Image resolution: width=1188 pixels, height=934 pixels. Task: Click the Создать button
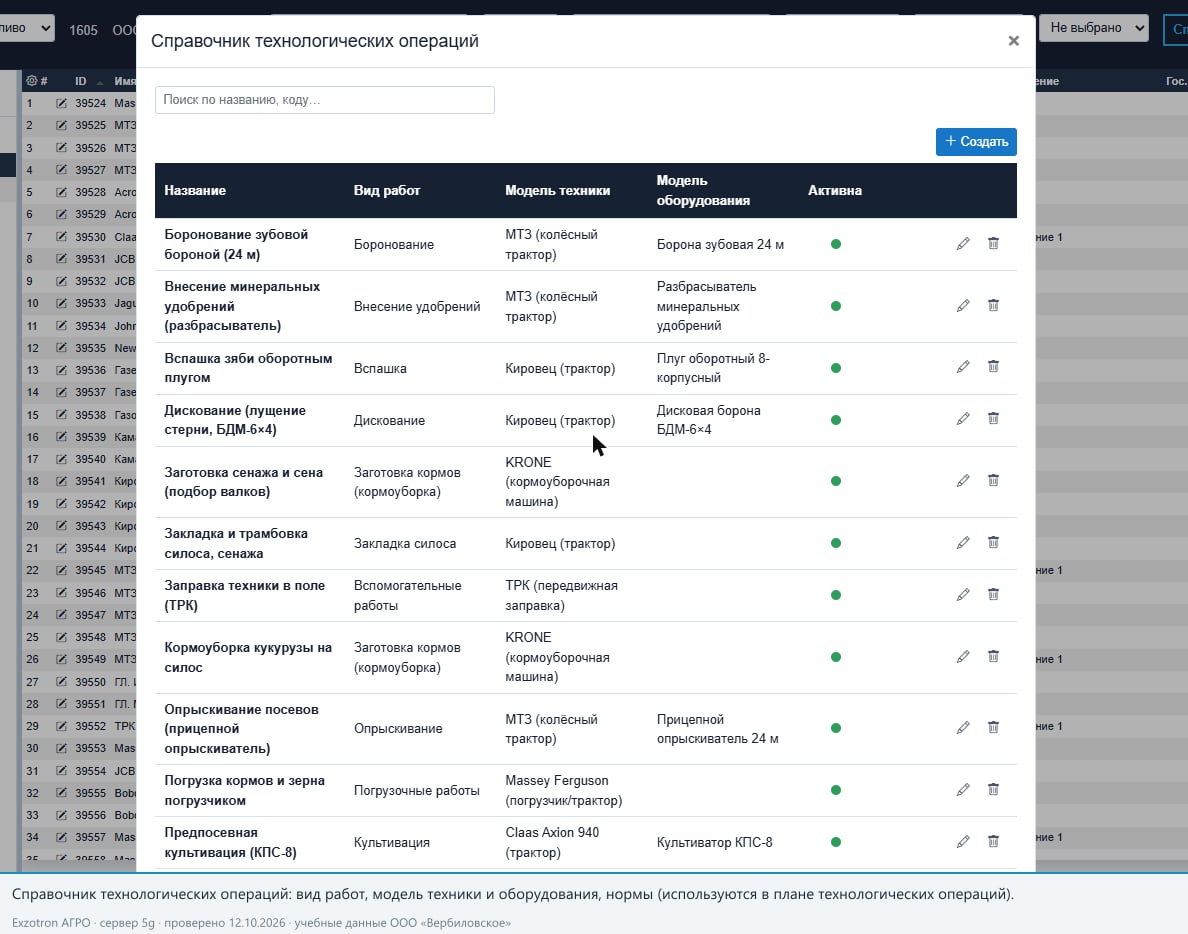(976, 142)
